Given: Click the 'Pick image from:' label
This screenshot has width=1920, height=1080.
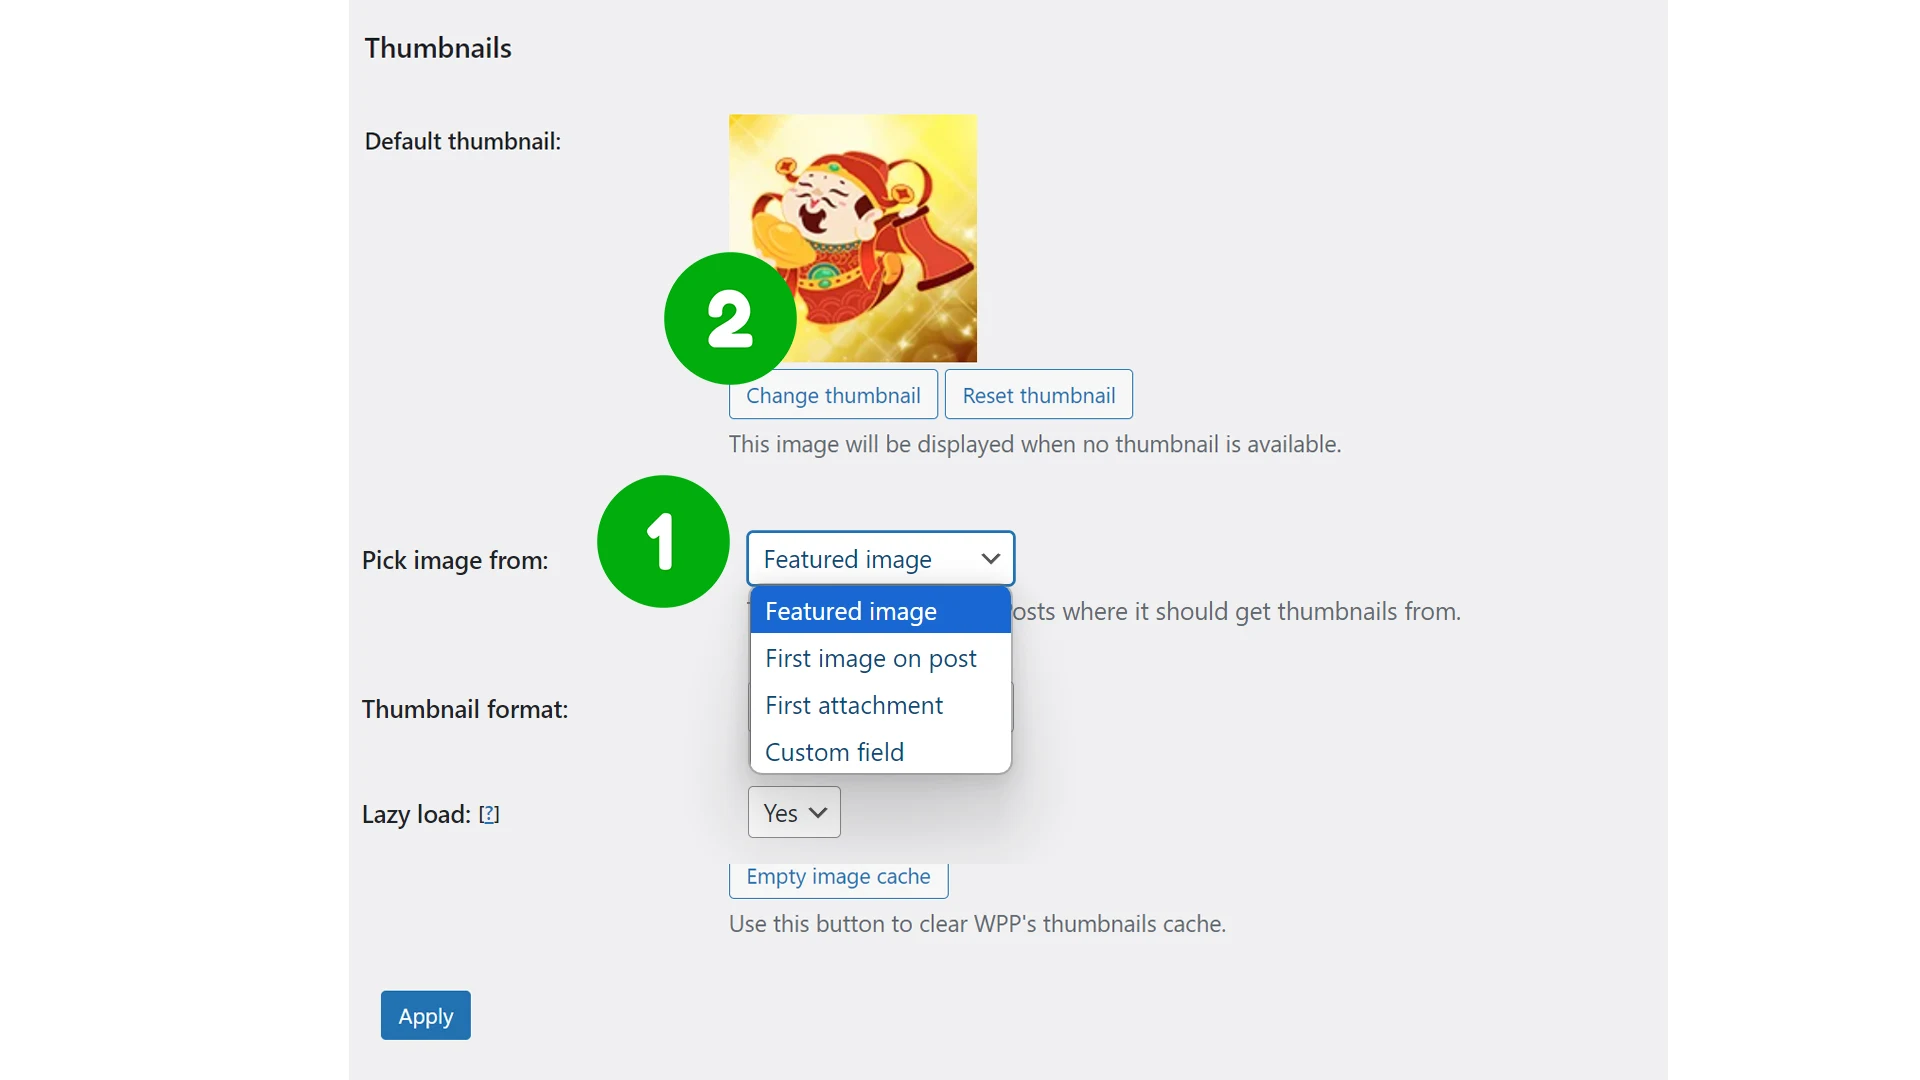Looking at the screenshot, I should [x=455, y=561].
